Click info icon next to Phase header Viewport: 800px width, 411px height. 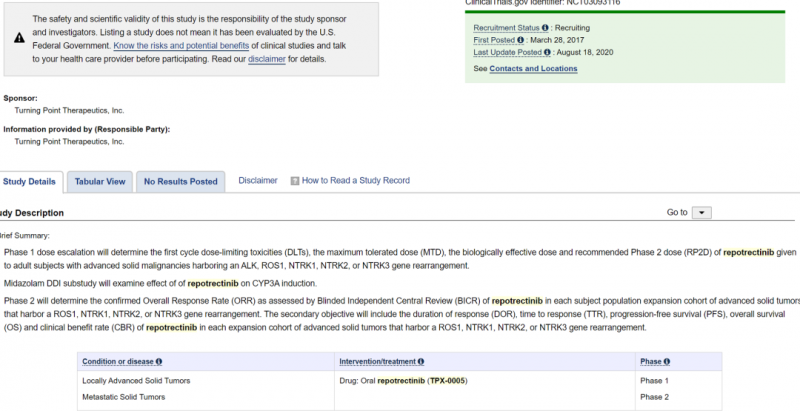click(x=667, y=362)
